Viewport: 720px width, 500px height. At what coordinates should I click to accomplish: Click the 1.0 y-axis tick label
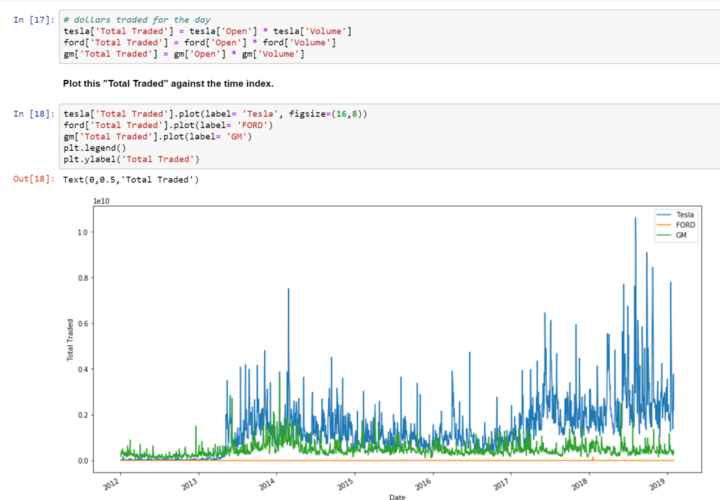click(x=82, y=232)
